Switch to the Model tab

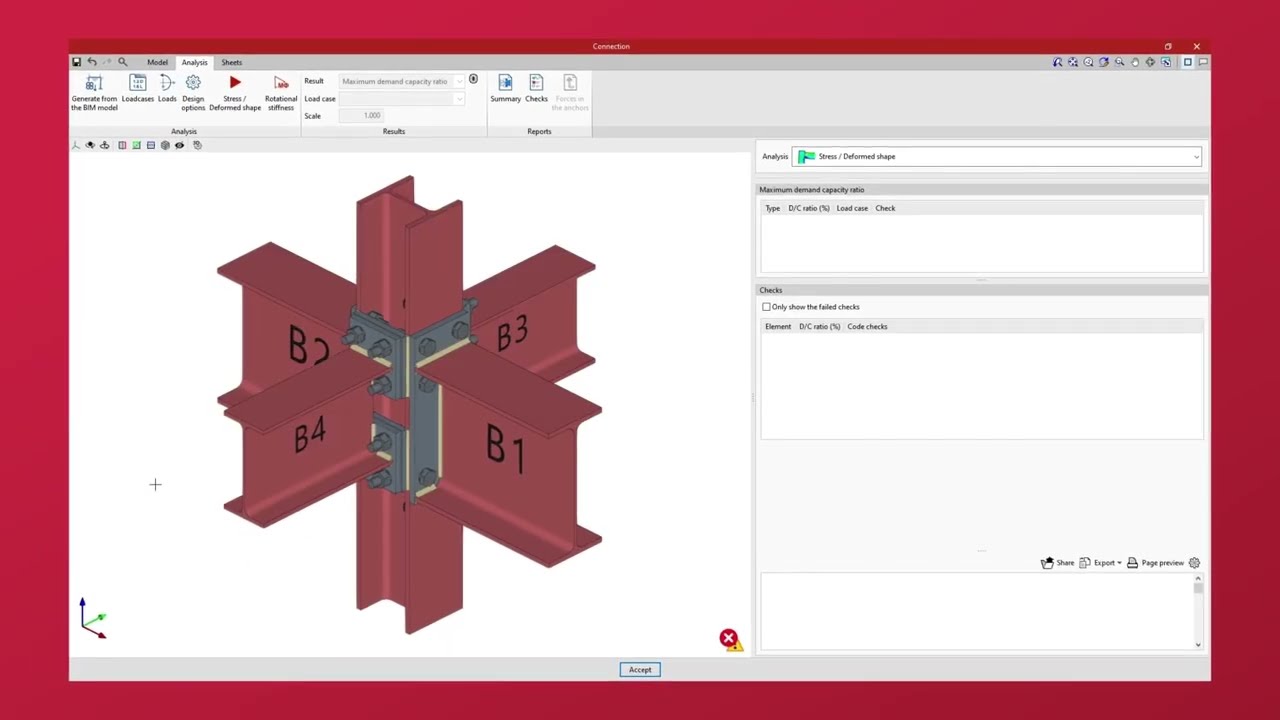coord(157,62)
